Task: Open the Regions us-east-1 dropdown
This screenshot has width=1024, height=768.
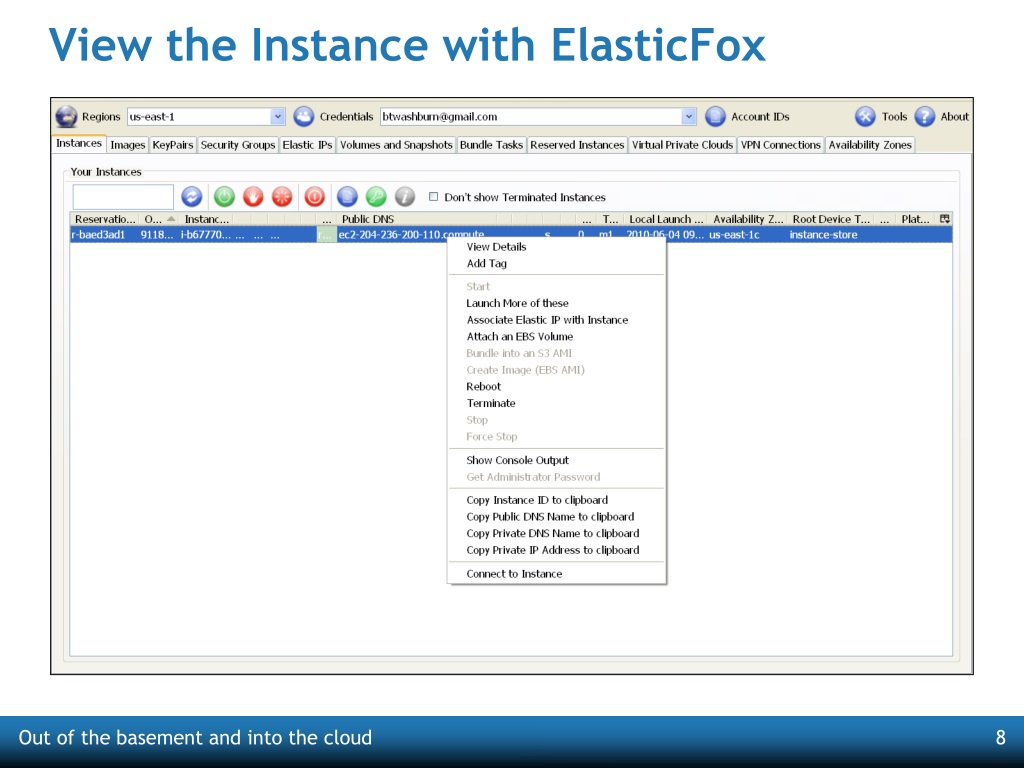Action: pyautogui.click(x=278, y=116)
